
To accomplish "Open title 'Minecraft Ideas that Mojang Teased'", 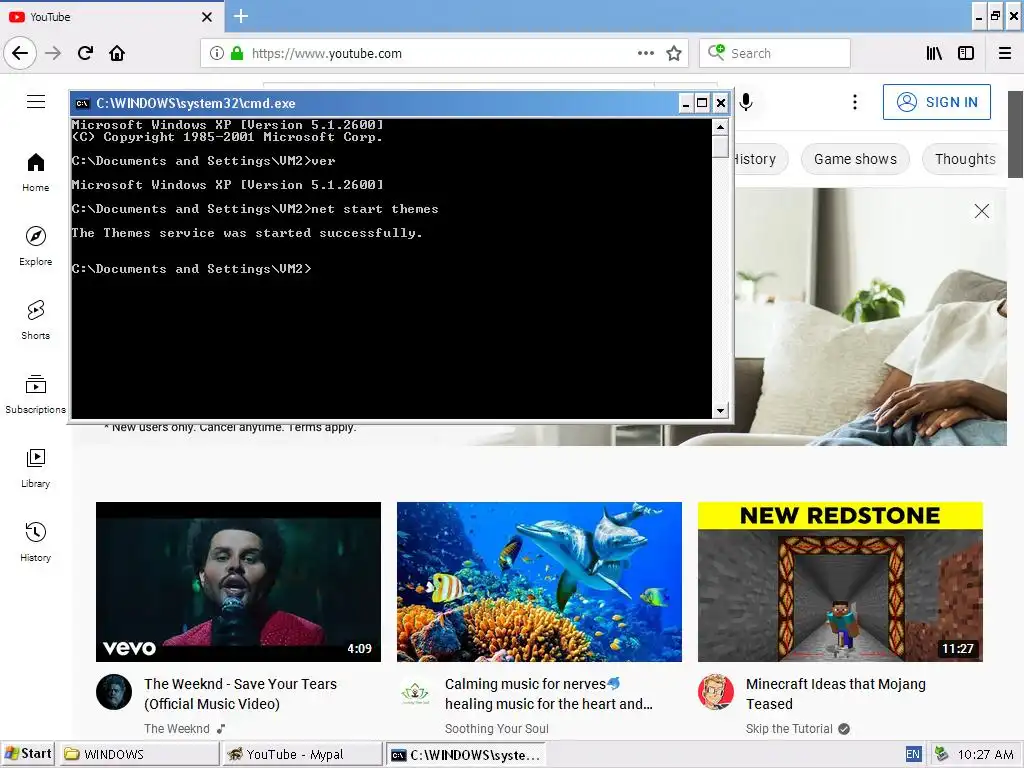I will pos(836,694).
